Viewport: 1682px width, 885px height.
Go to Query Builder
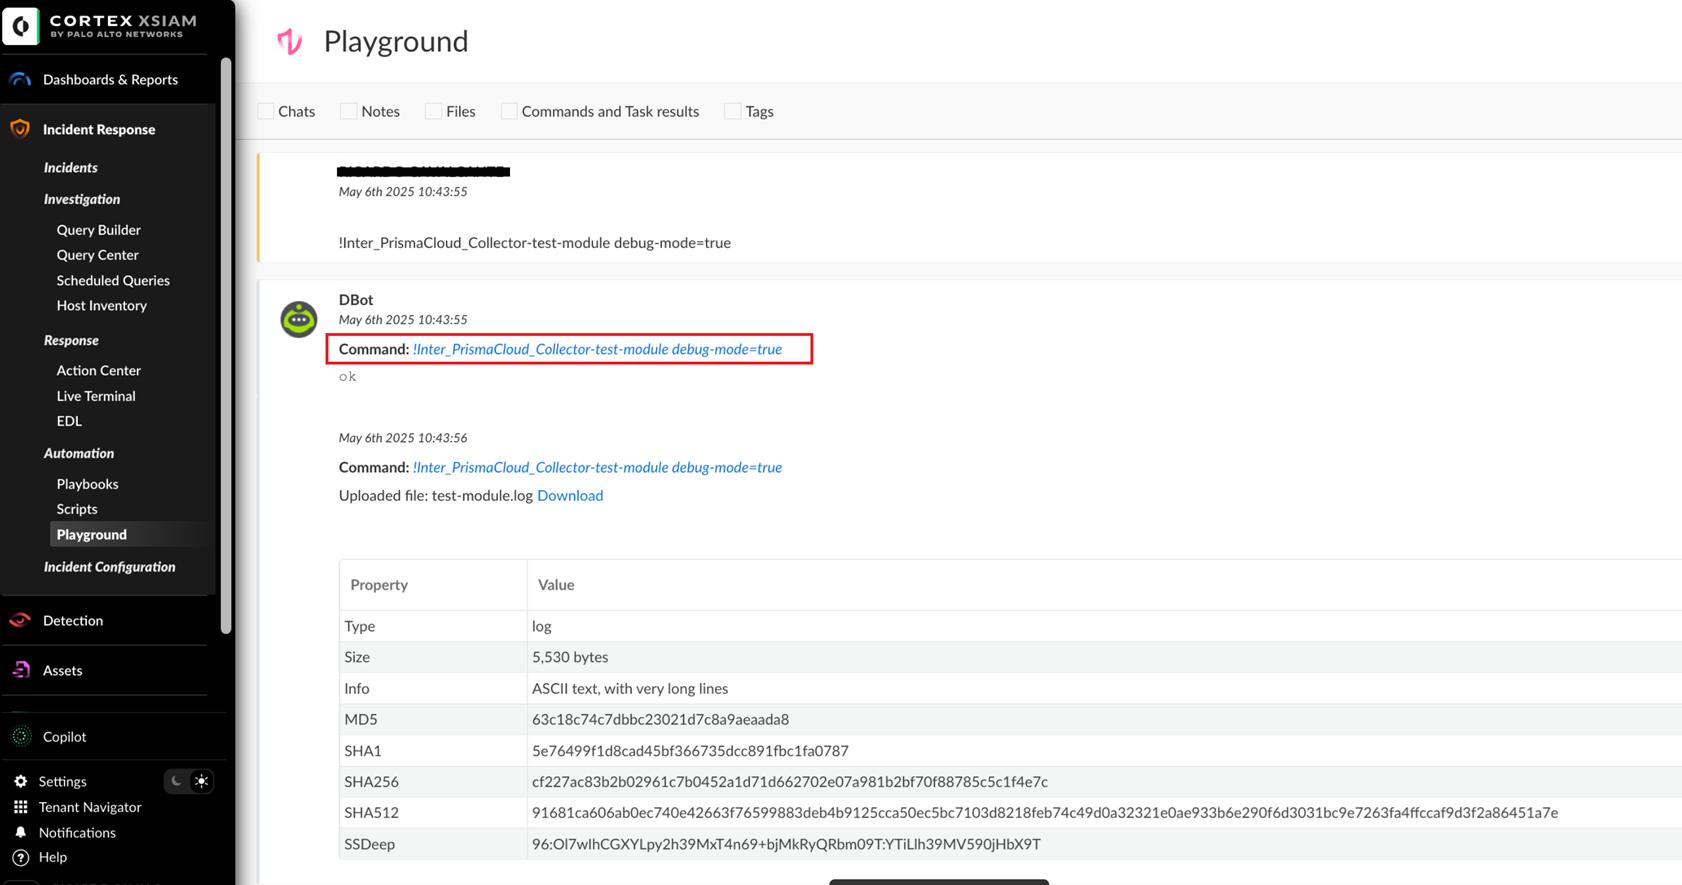[98, 230]
